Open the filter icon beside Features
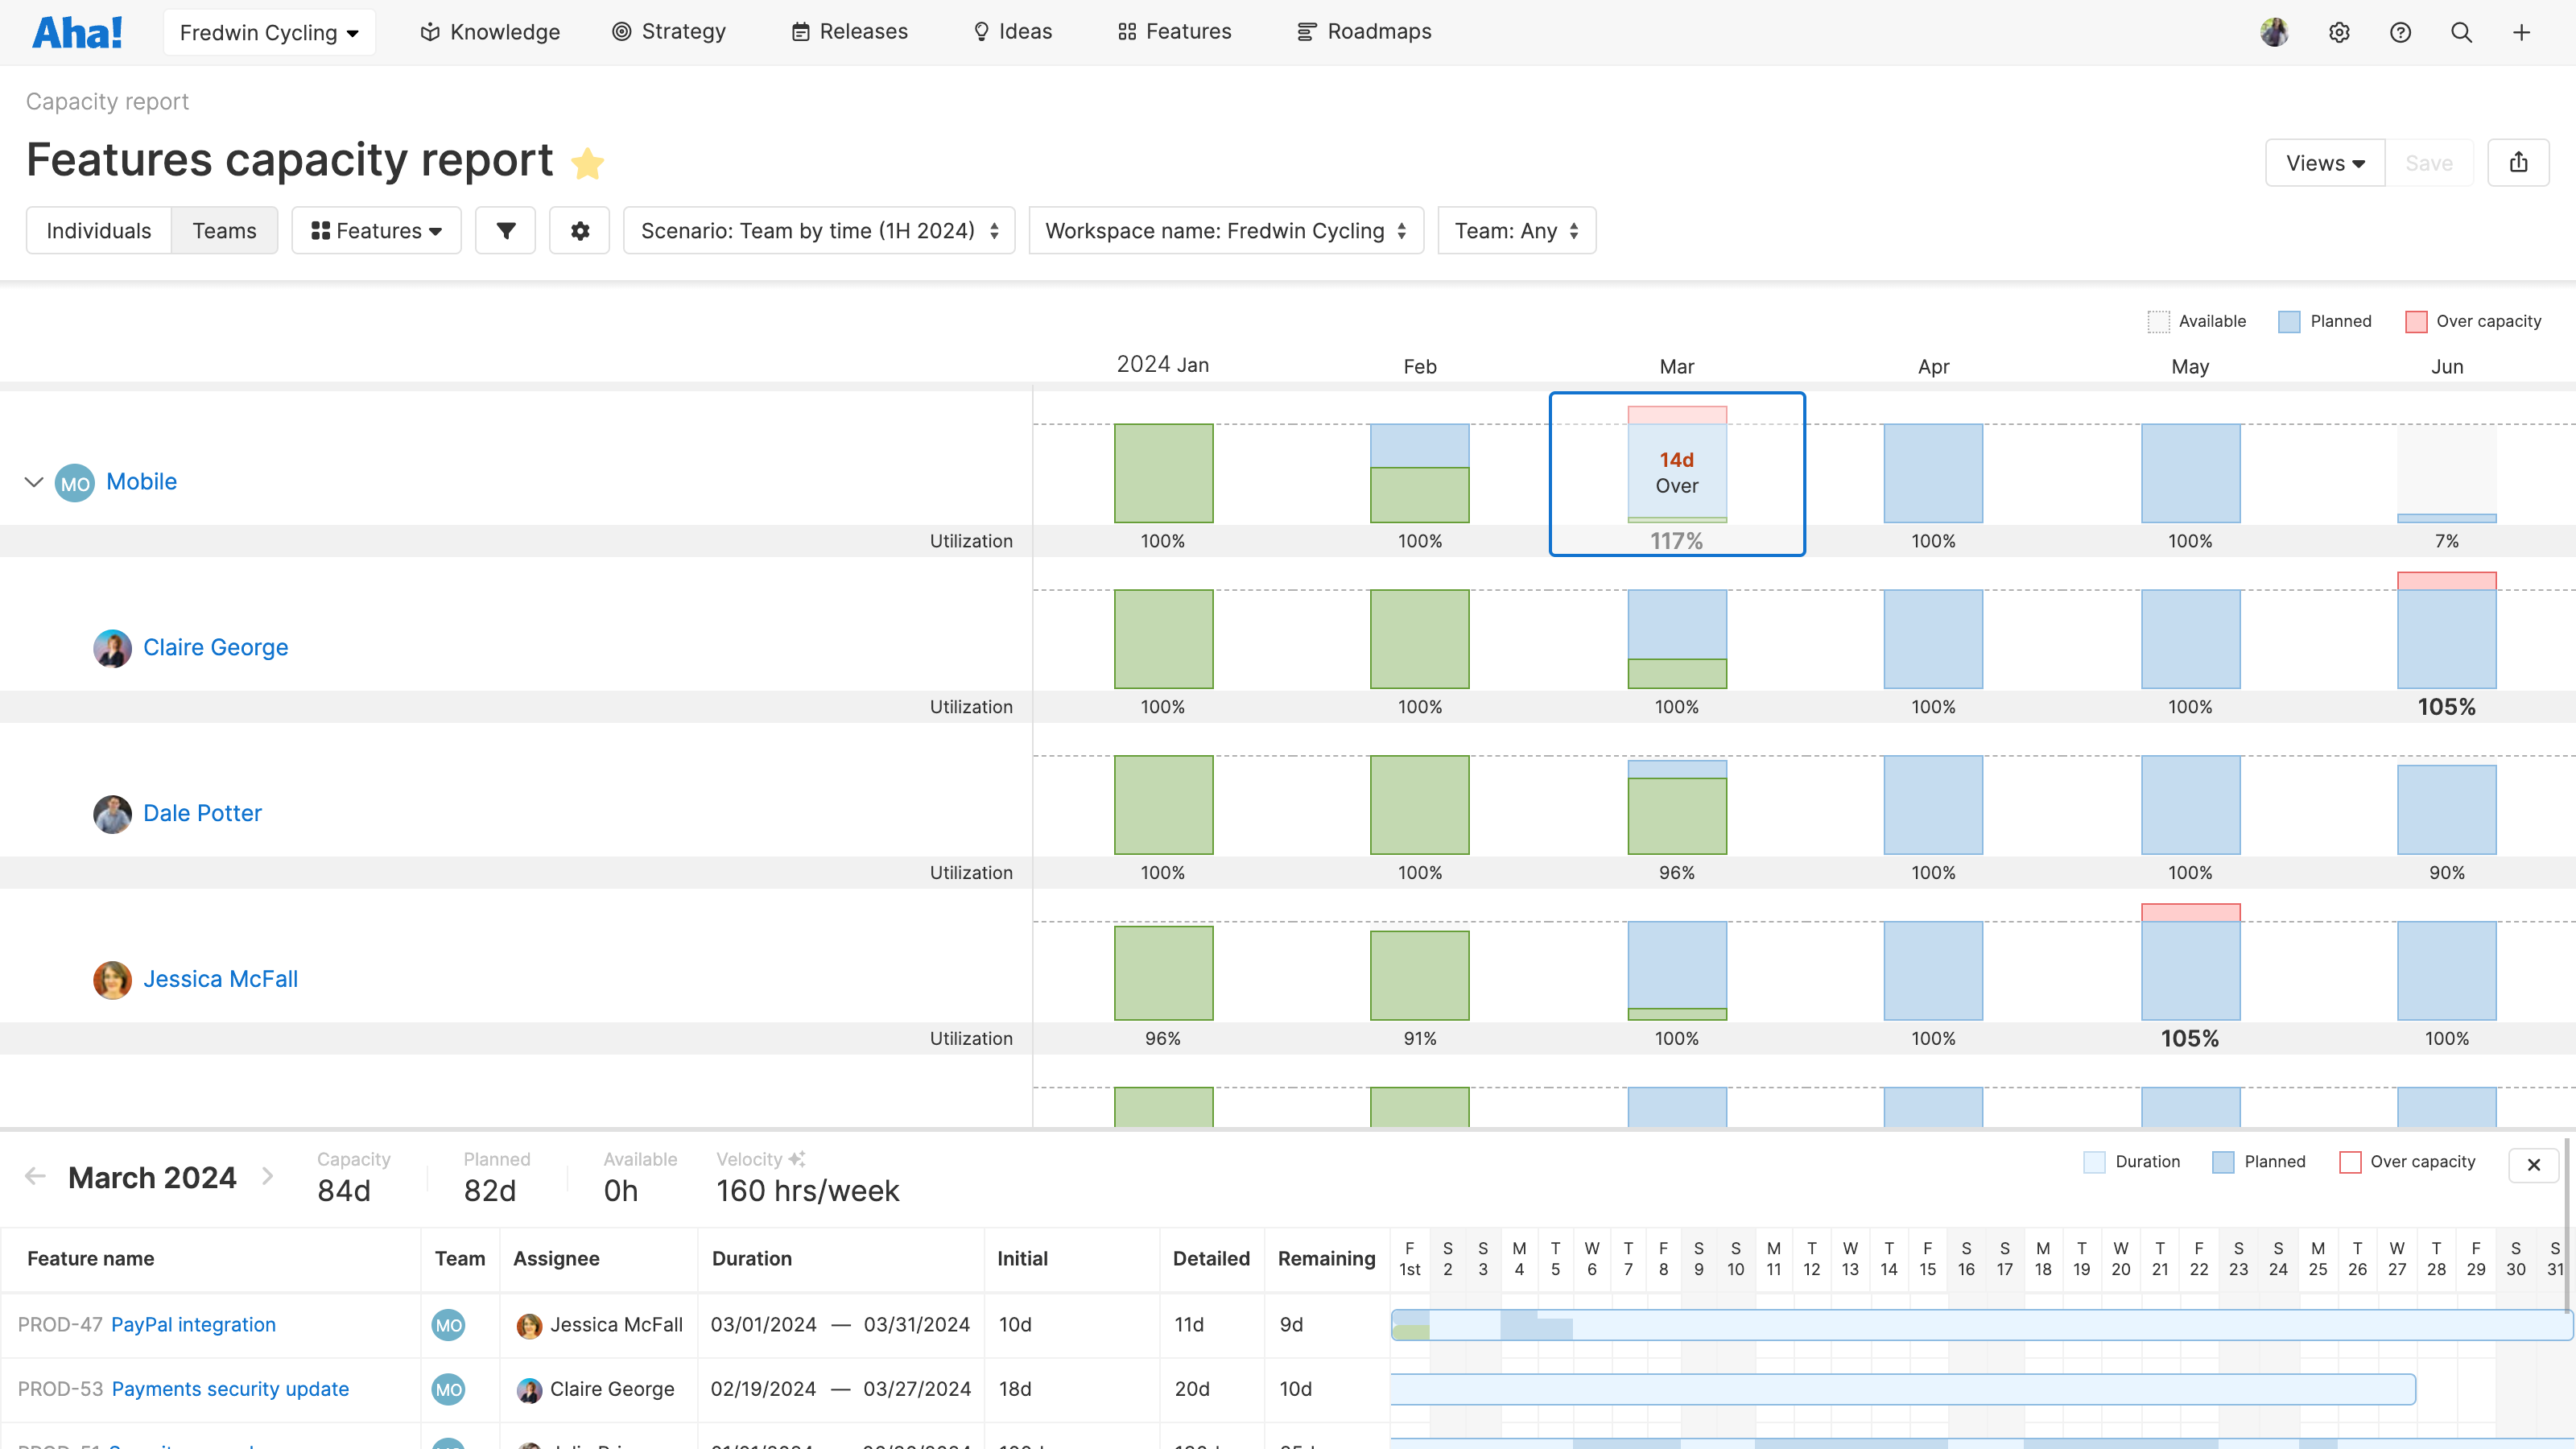The width and height of the screenshot is (2576, 1449). pyautogui.click(x=505, y=230)
